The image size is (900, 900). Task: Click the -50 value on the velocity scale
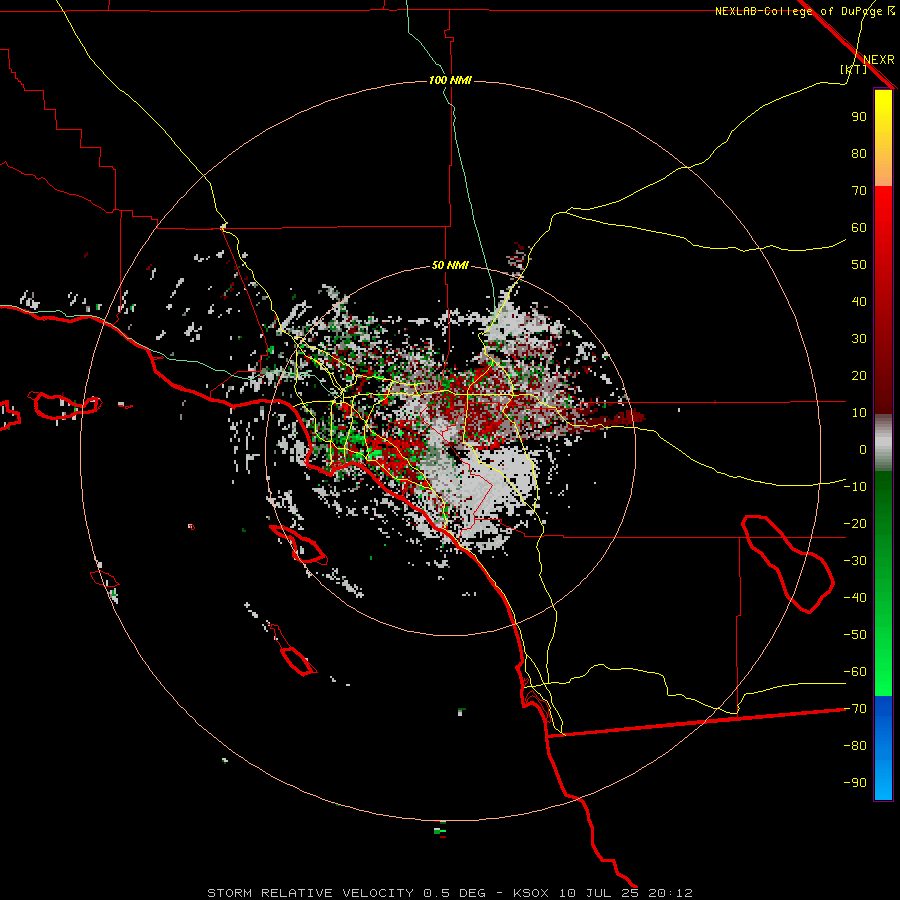[855, 635]
